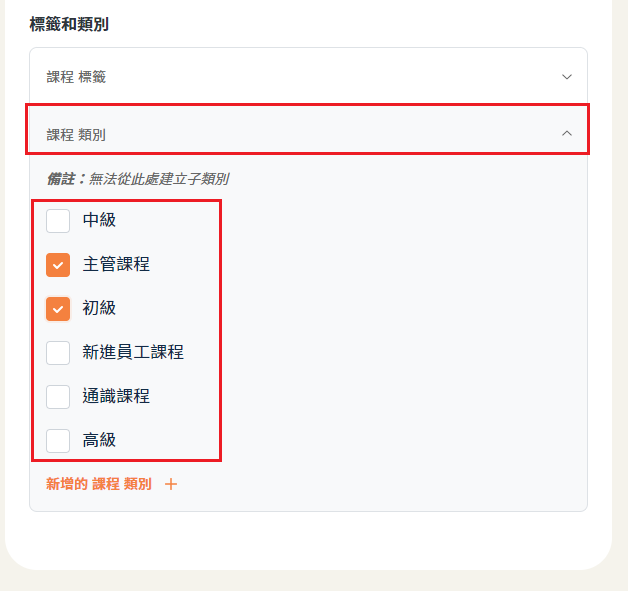This screenshot has width=628, height=591.
Task: Click the 標籤和類別 section heading
Action: point(69,24)
